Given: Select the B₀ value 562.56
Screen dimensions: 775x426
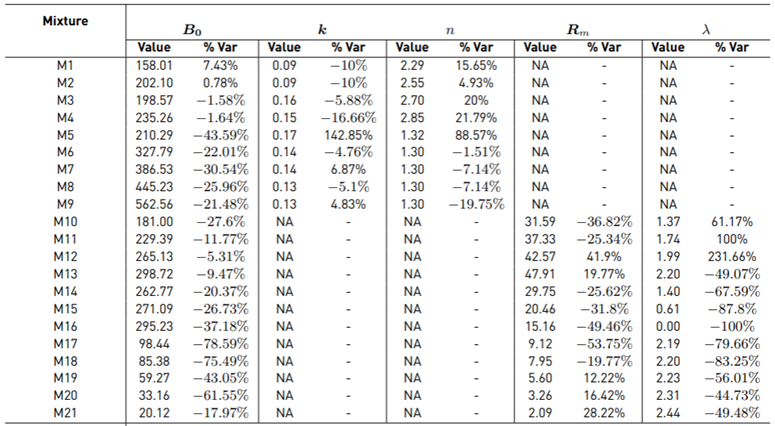Looking at the screenshot, I should [x=156, y=200].
